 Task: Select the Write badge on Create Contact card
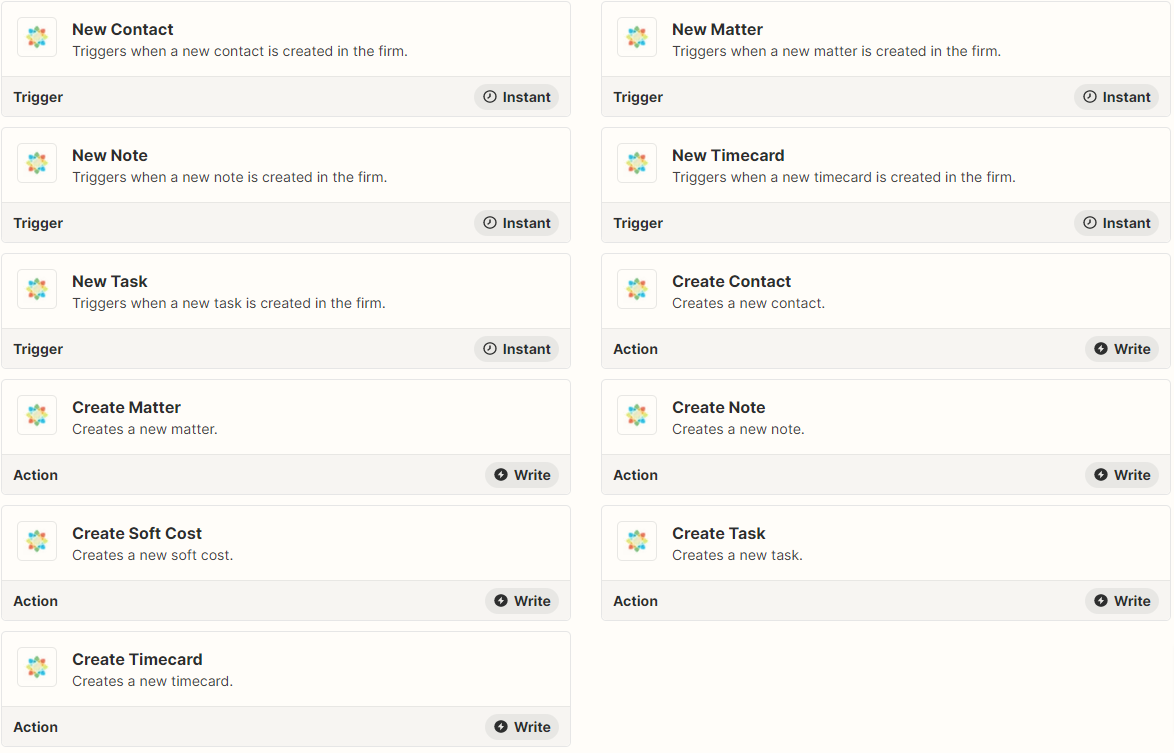coord(1122,349)
